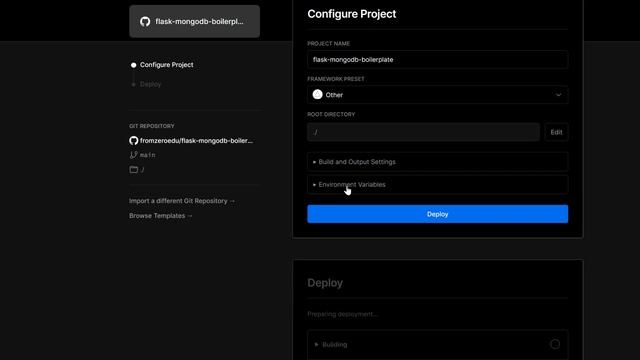Click the Preparing deployment status text

tap(342, 314)
